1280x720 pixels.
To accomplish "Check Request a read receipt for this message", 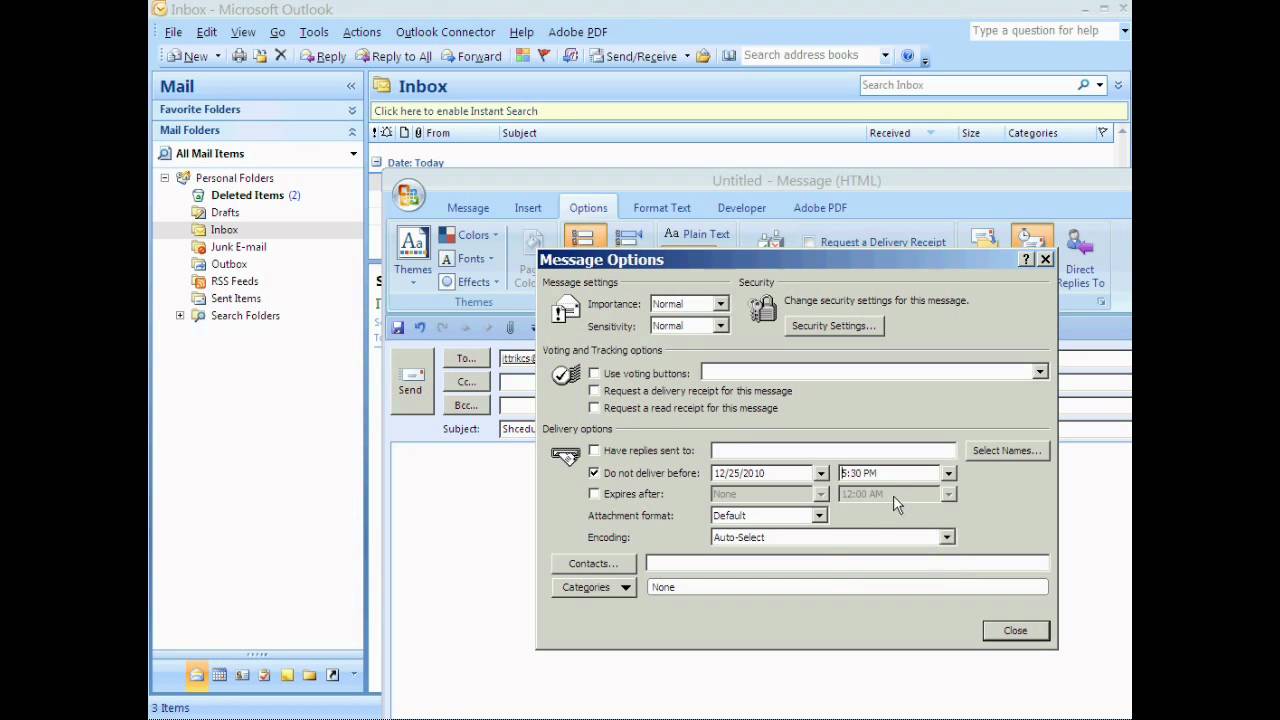I will (x=594, y=408).
